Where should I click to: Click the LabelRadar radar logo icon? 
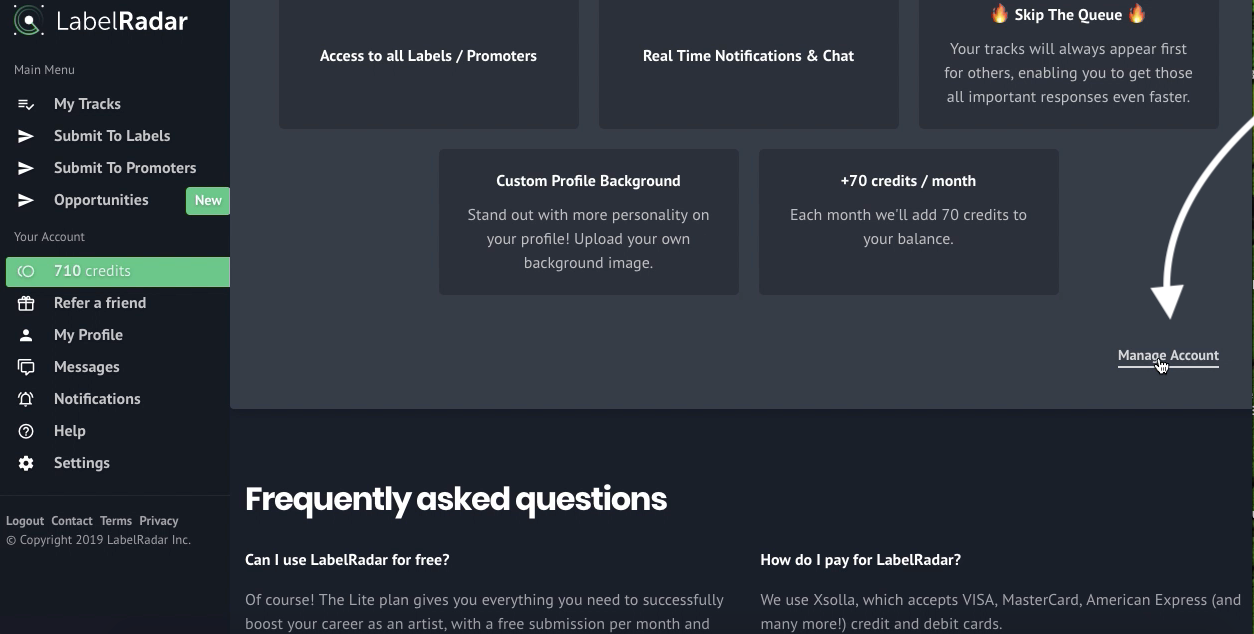click(29, 20)
